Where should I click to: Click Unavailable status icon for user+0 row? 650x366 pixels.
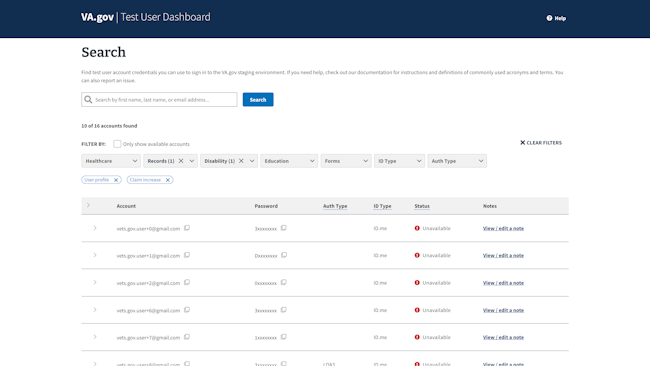click(417, 228)
